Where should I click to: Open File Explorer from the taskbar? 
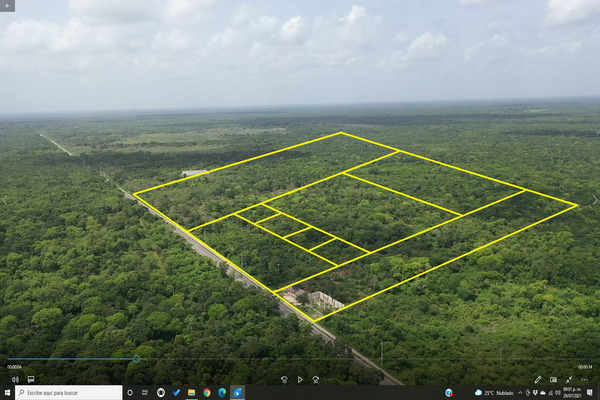pyautogui.click(x=191, y=393)
